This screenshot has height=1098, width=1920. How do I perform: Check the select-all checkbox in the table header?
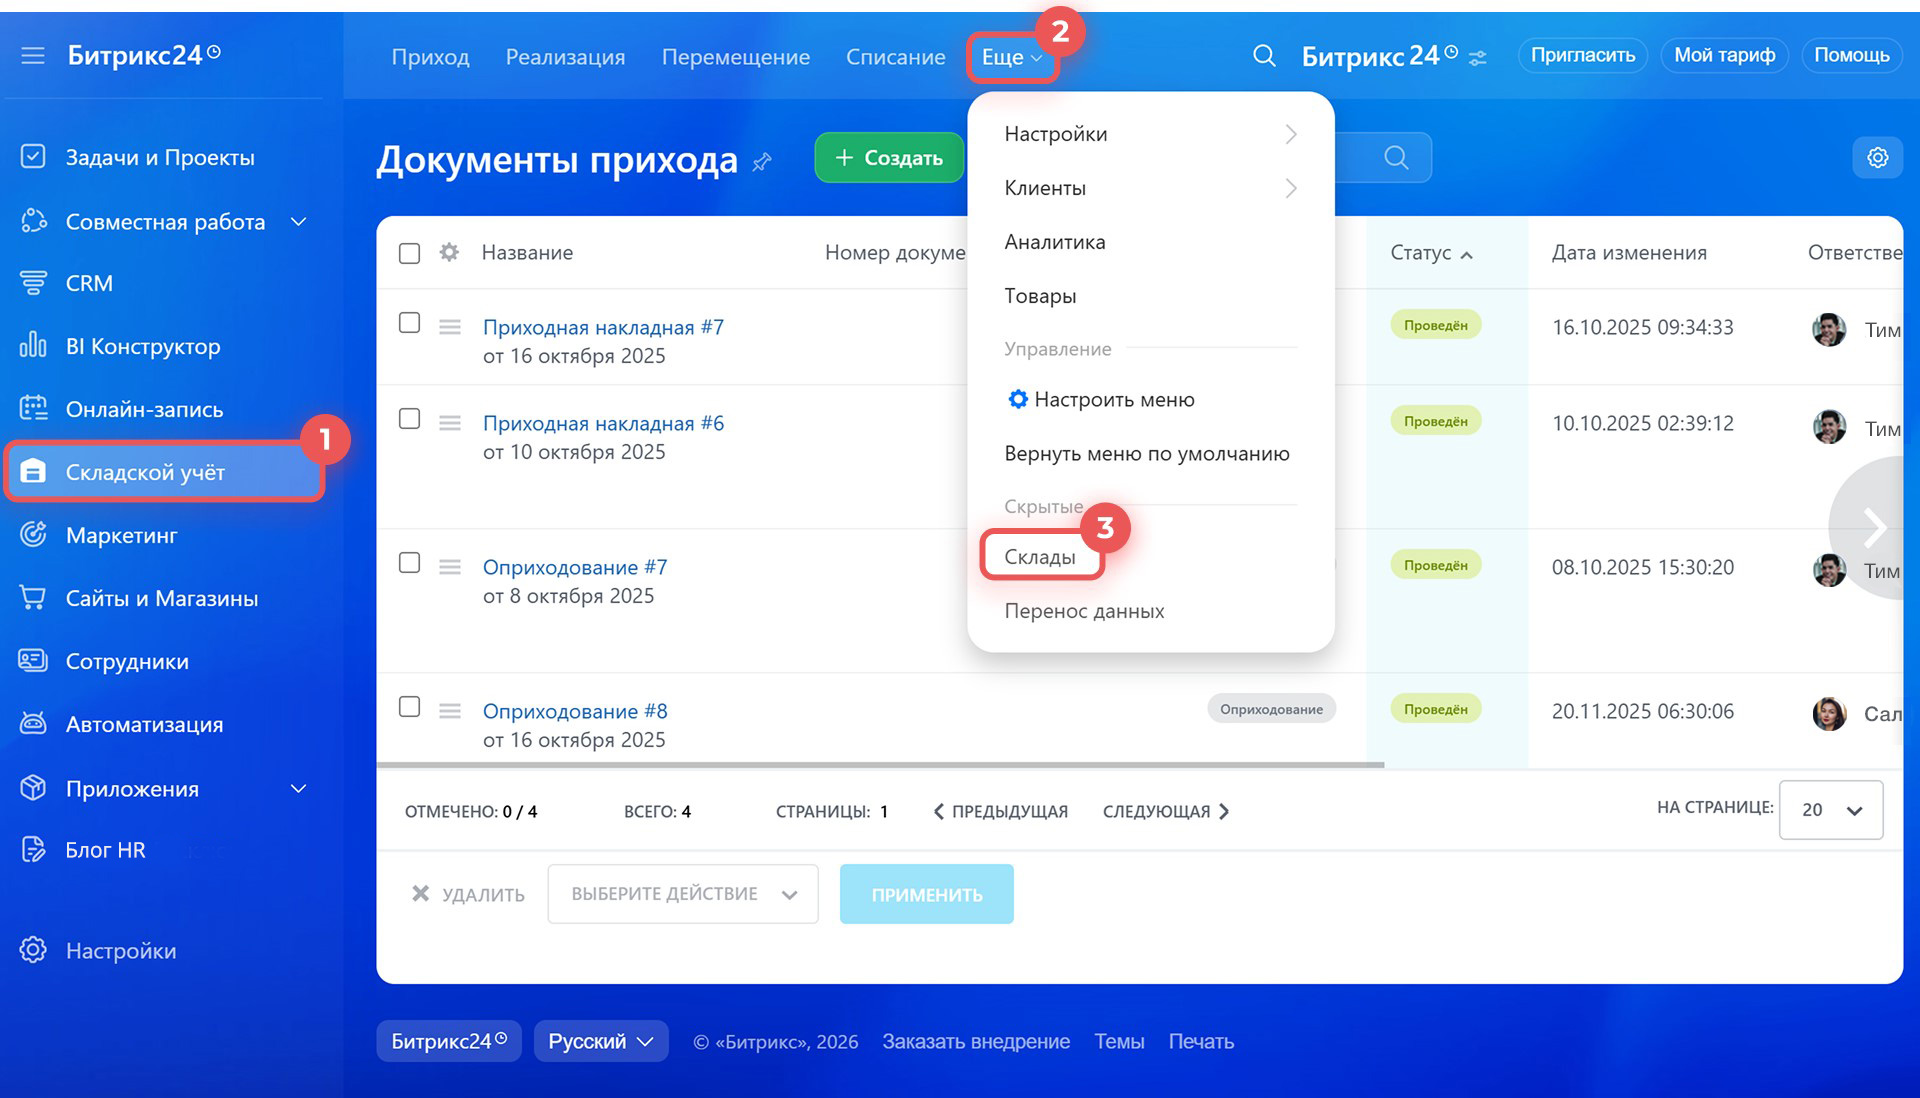tap(409, 253)
